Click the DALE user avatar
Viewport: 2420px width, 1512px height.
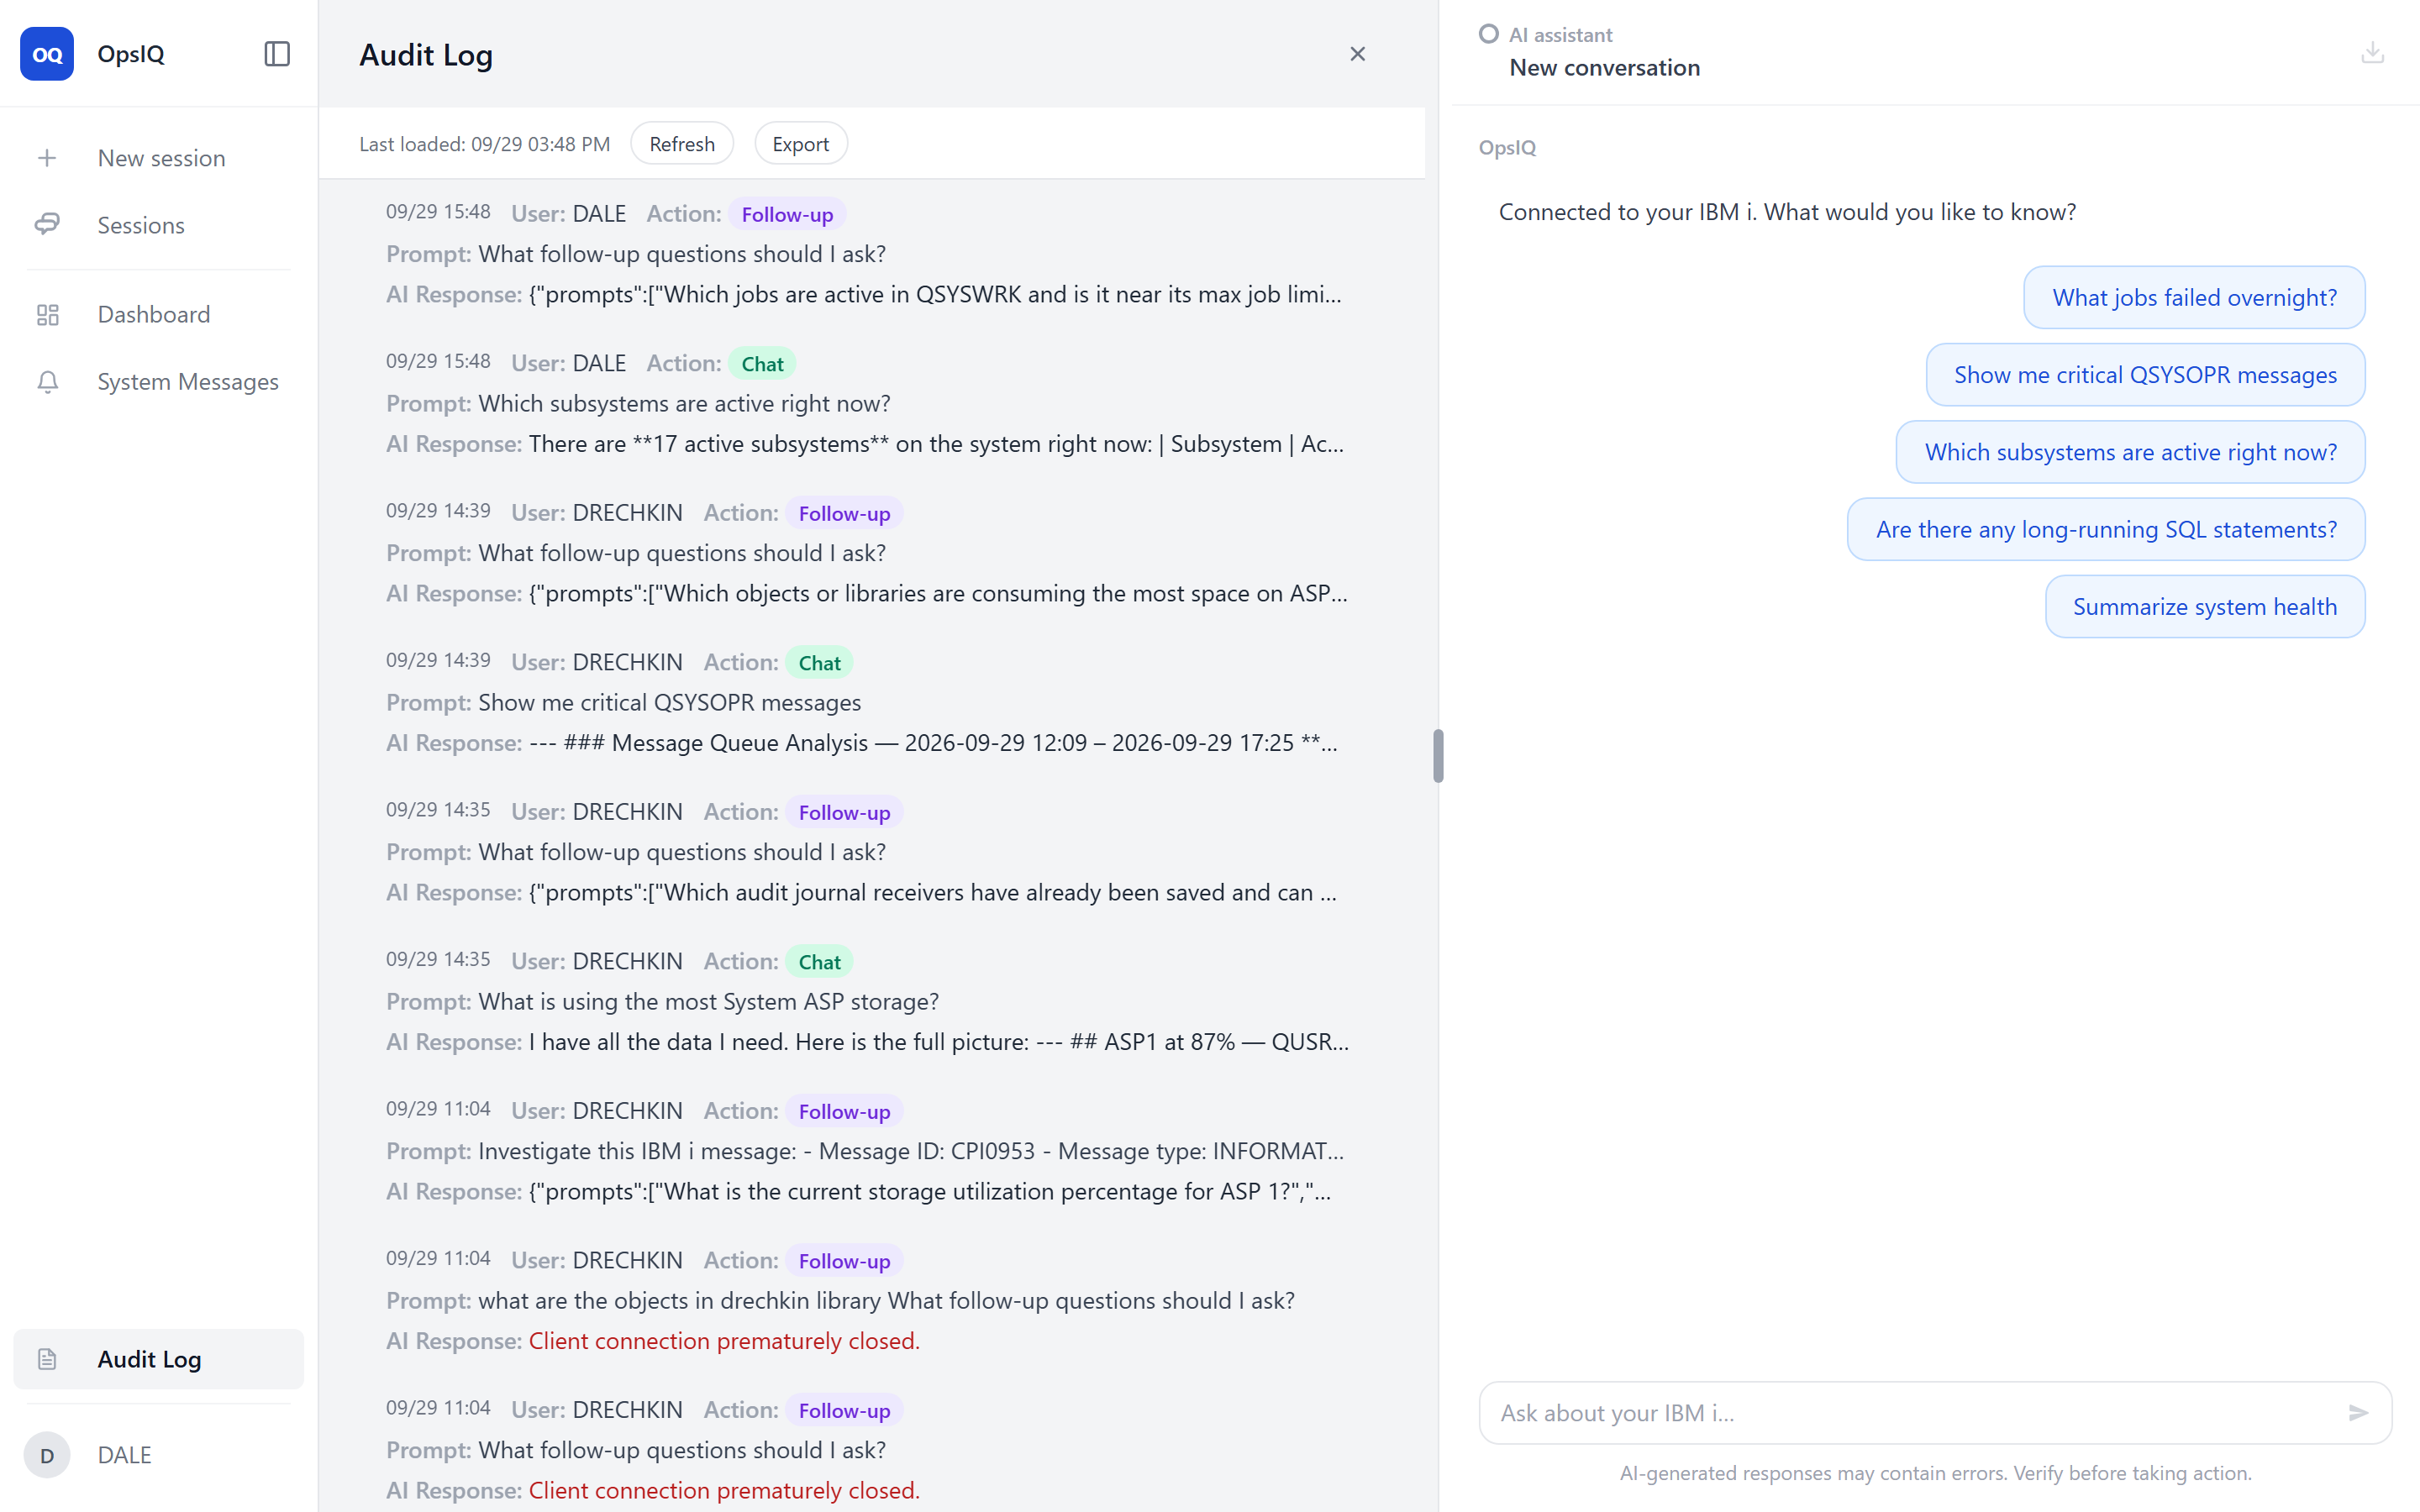(47, 1455)
